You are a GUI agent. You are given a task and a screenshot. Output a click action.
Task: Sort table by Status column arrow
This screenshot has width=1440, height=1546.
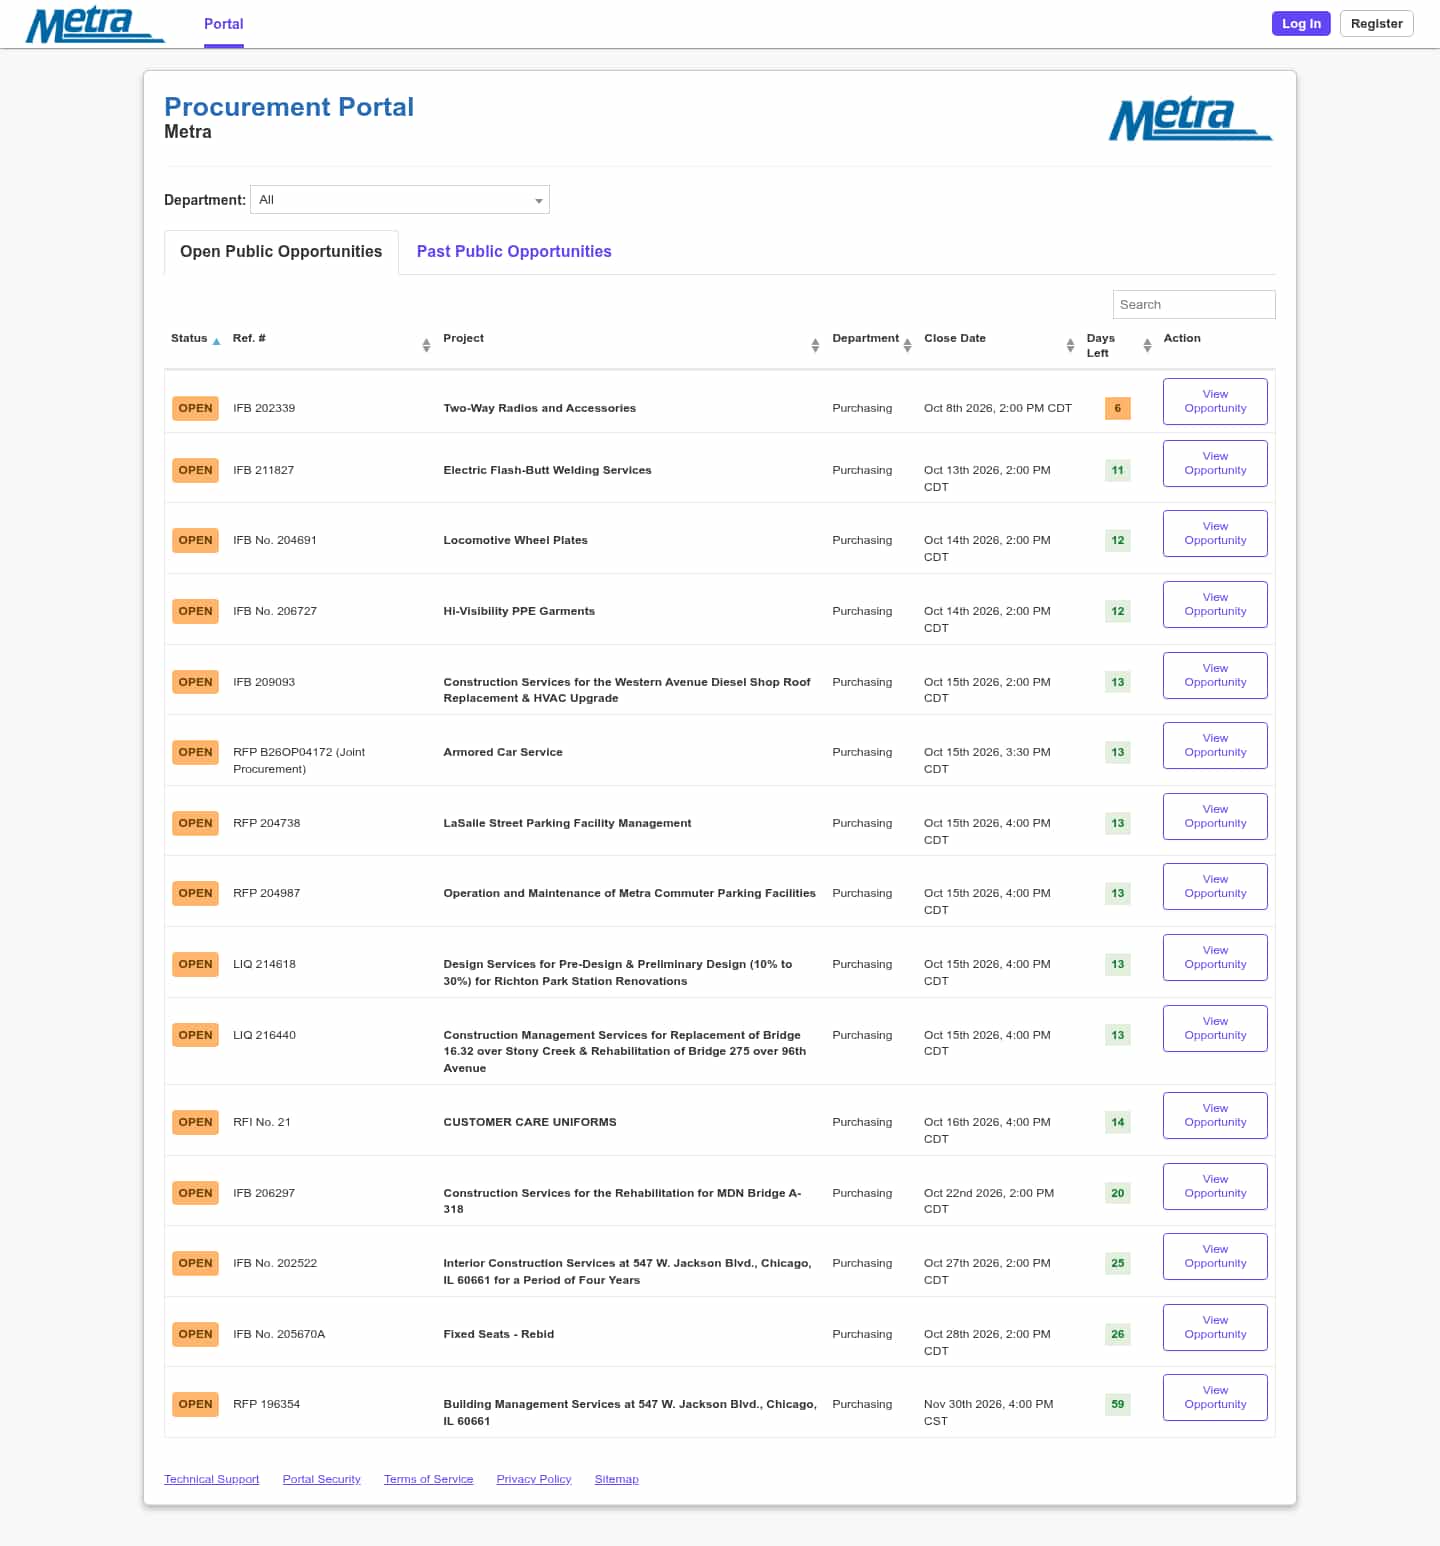click(x=216, y=341)
